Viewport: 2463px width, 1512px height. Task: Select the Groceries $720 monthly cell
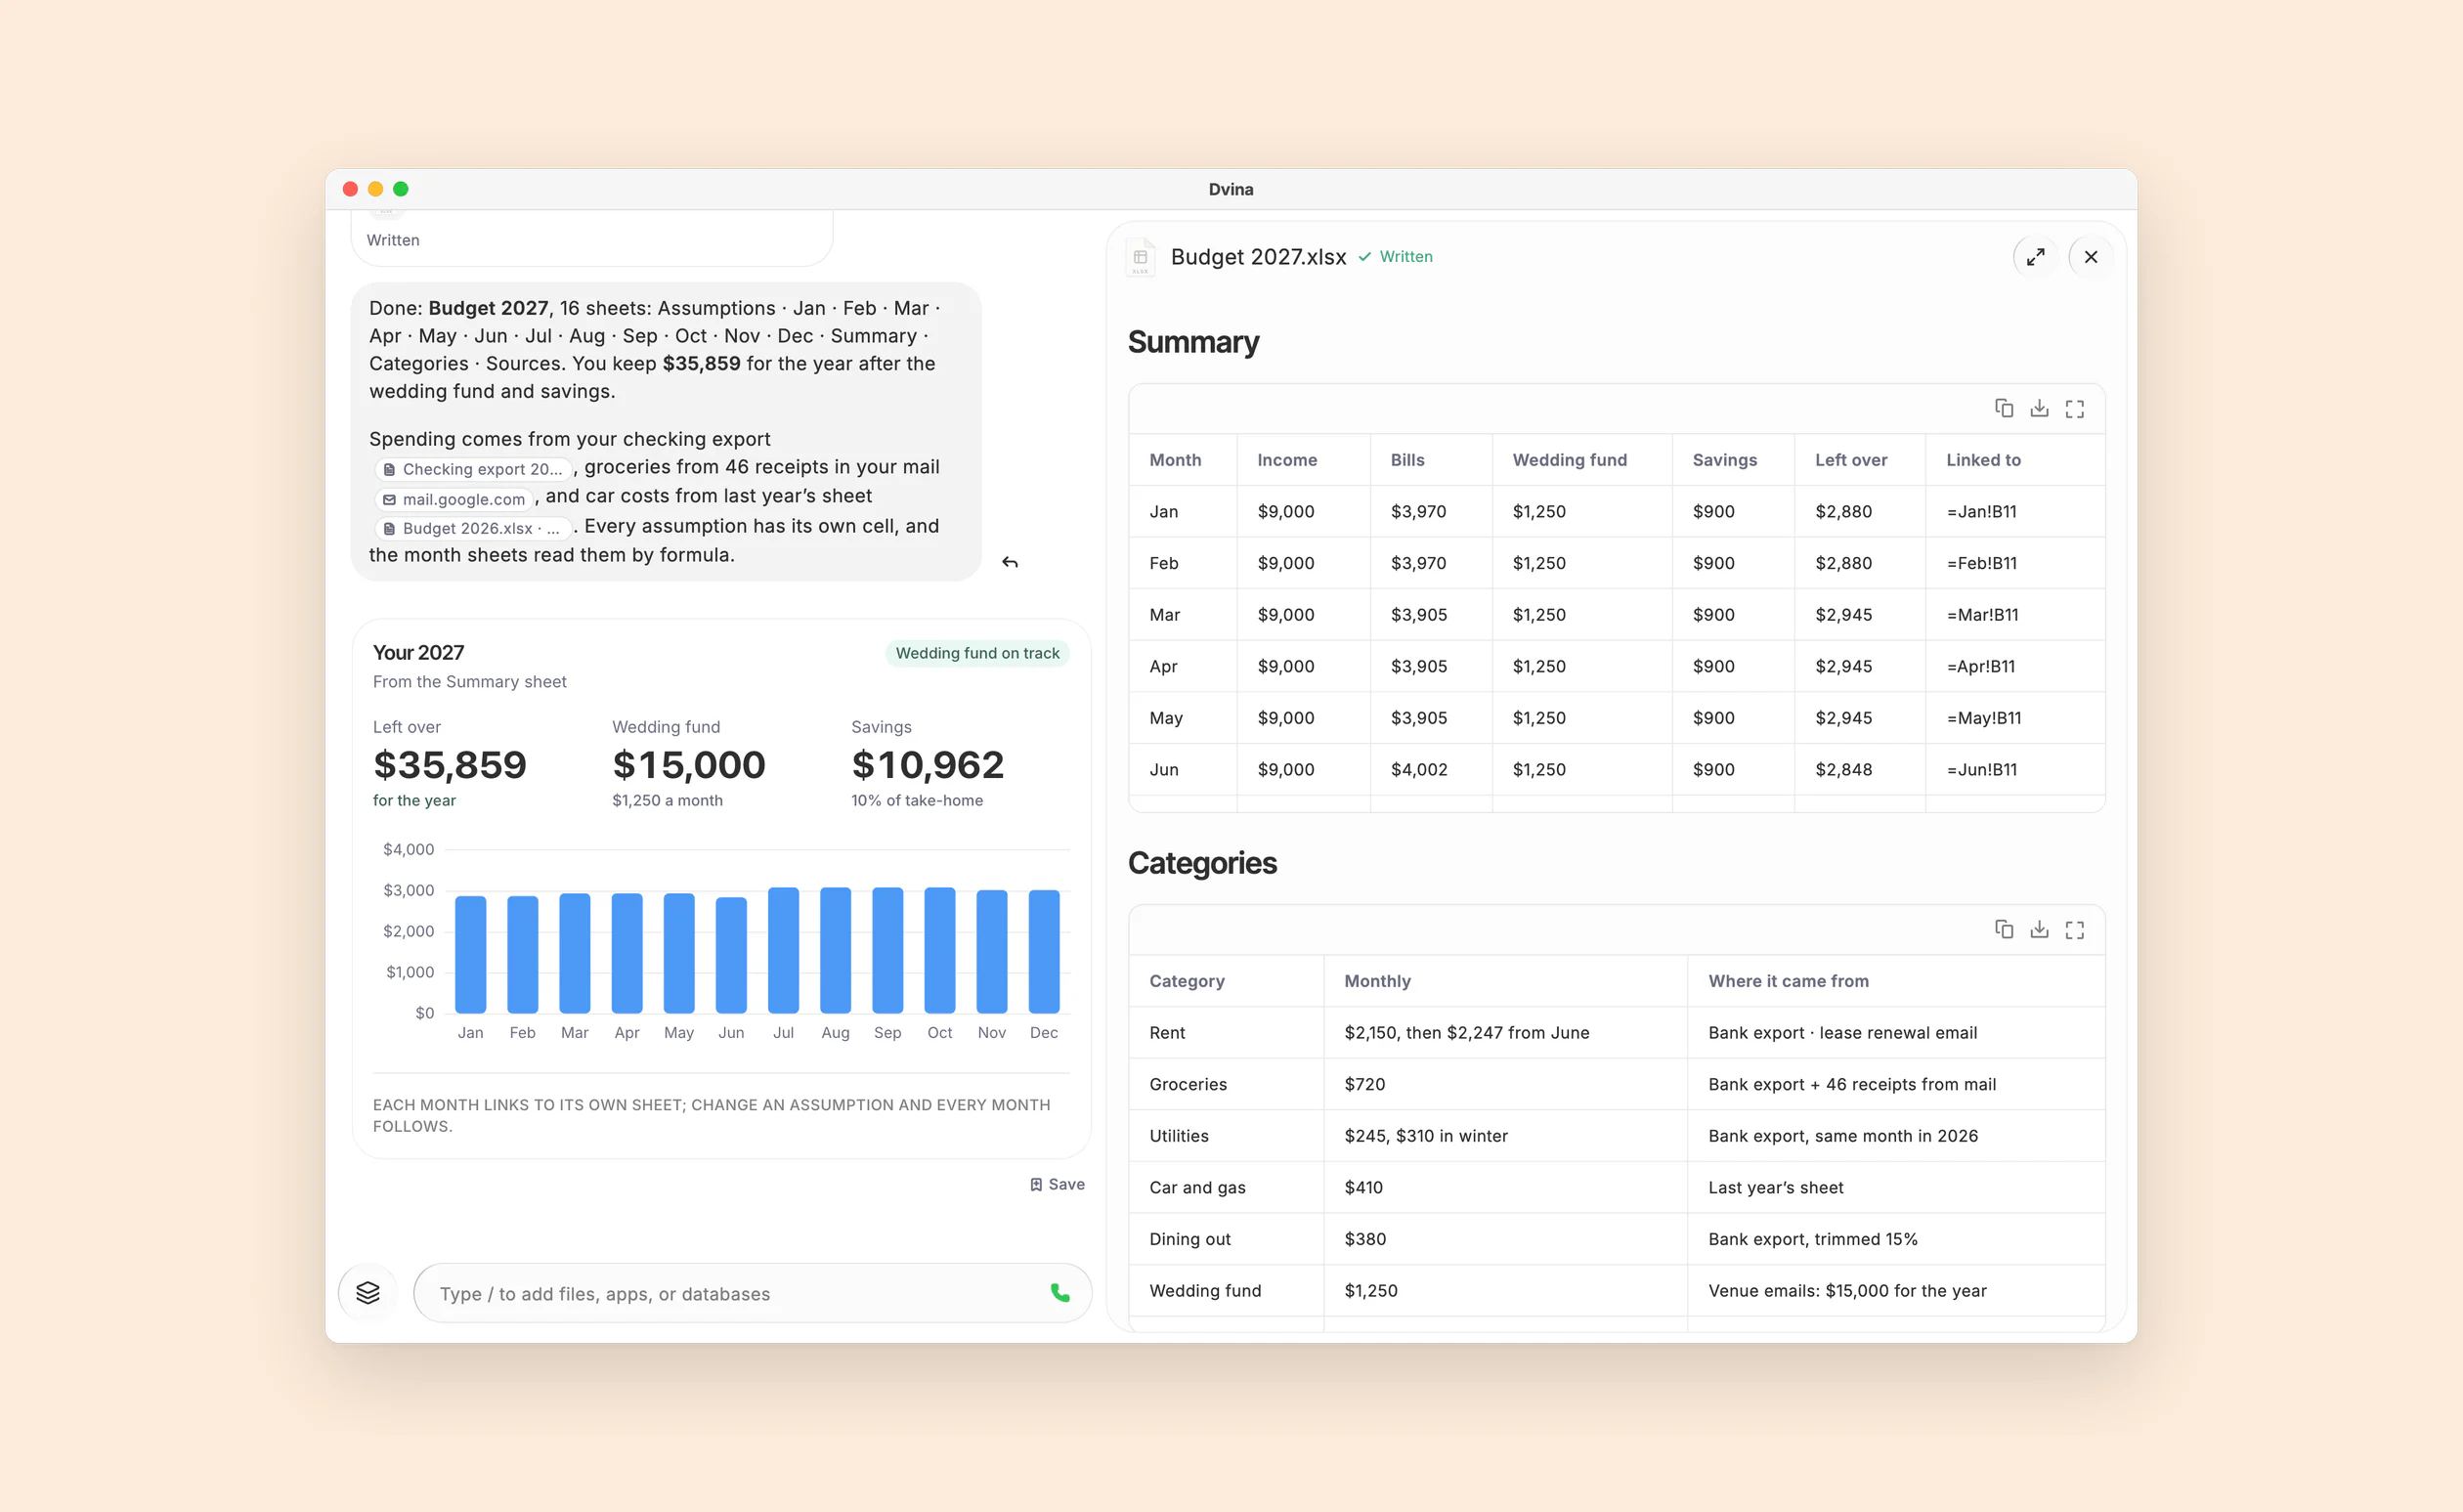(x=1505, y=1084)
